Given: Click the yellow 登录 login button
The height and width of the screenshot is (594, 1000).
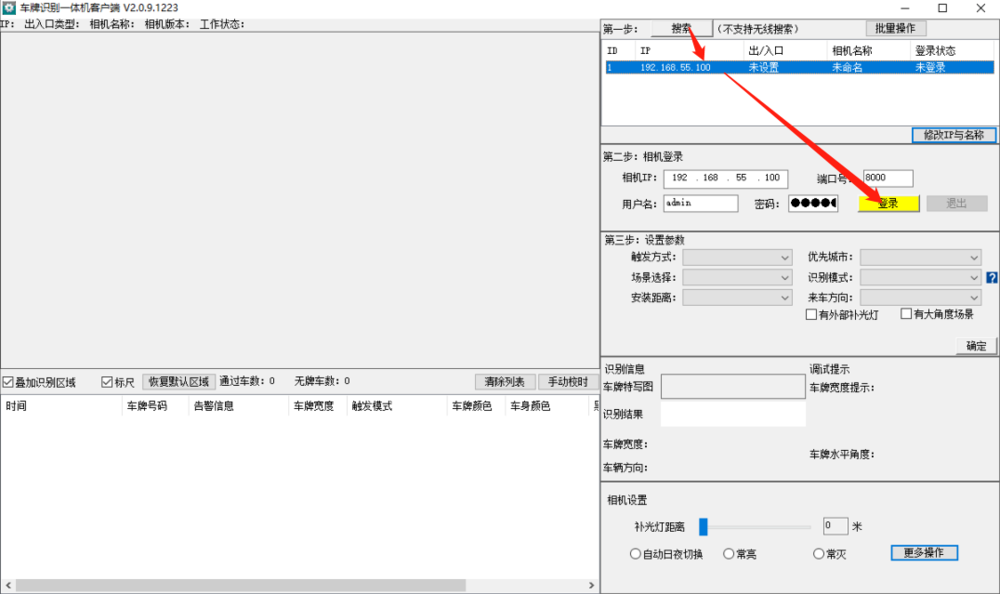Looking at the screenshot, I should [888, 204].
